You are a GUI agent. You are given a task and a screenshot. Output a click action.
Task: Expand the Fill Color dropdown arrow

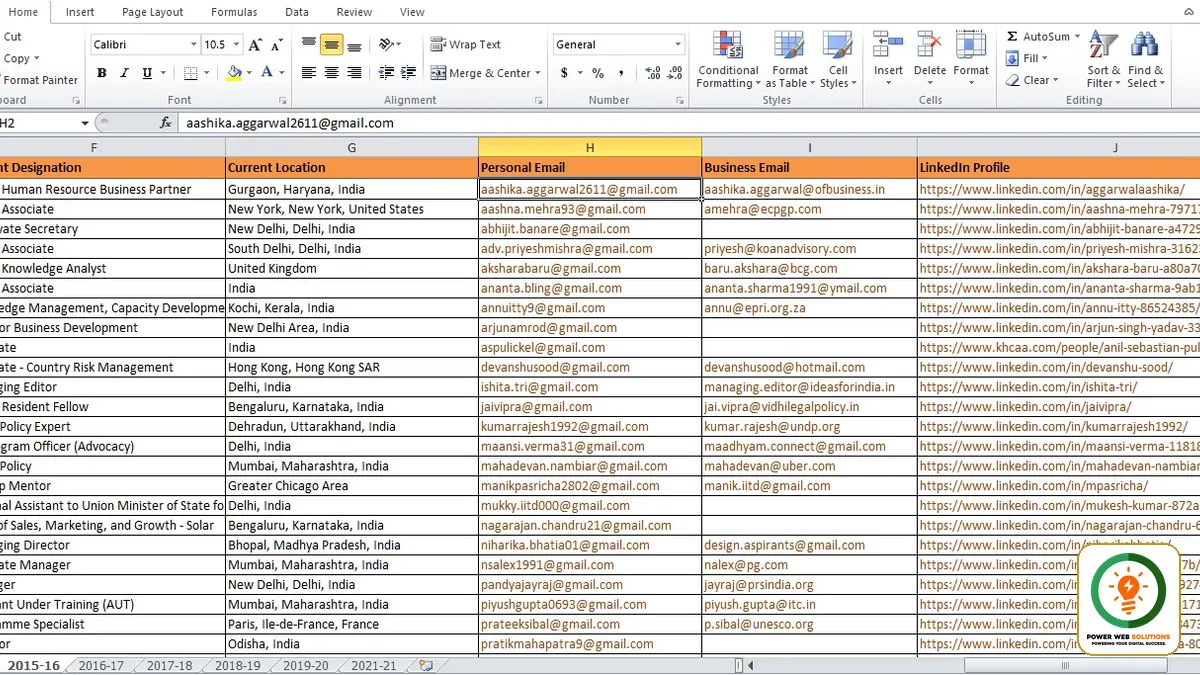click(249, 73)
